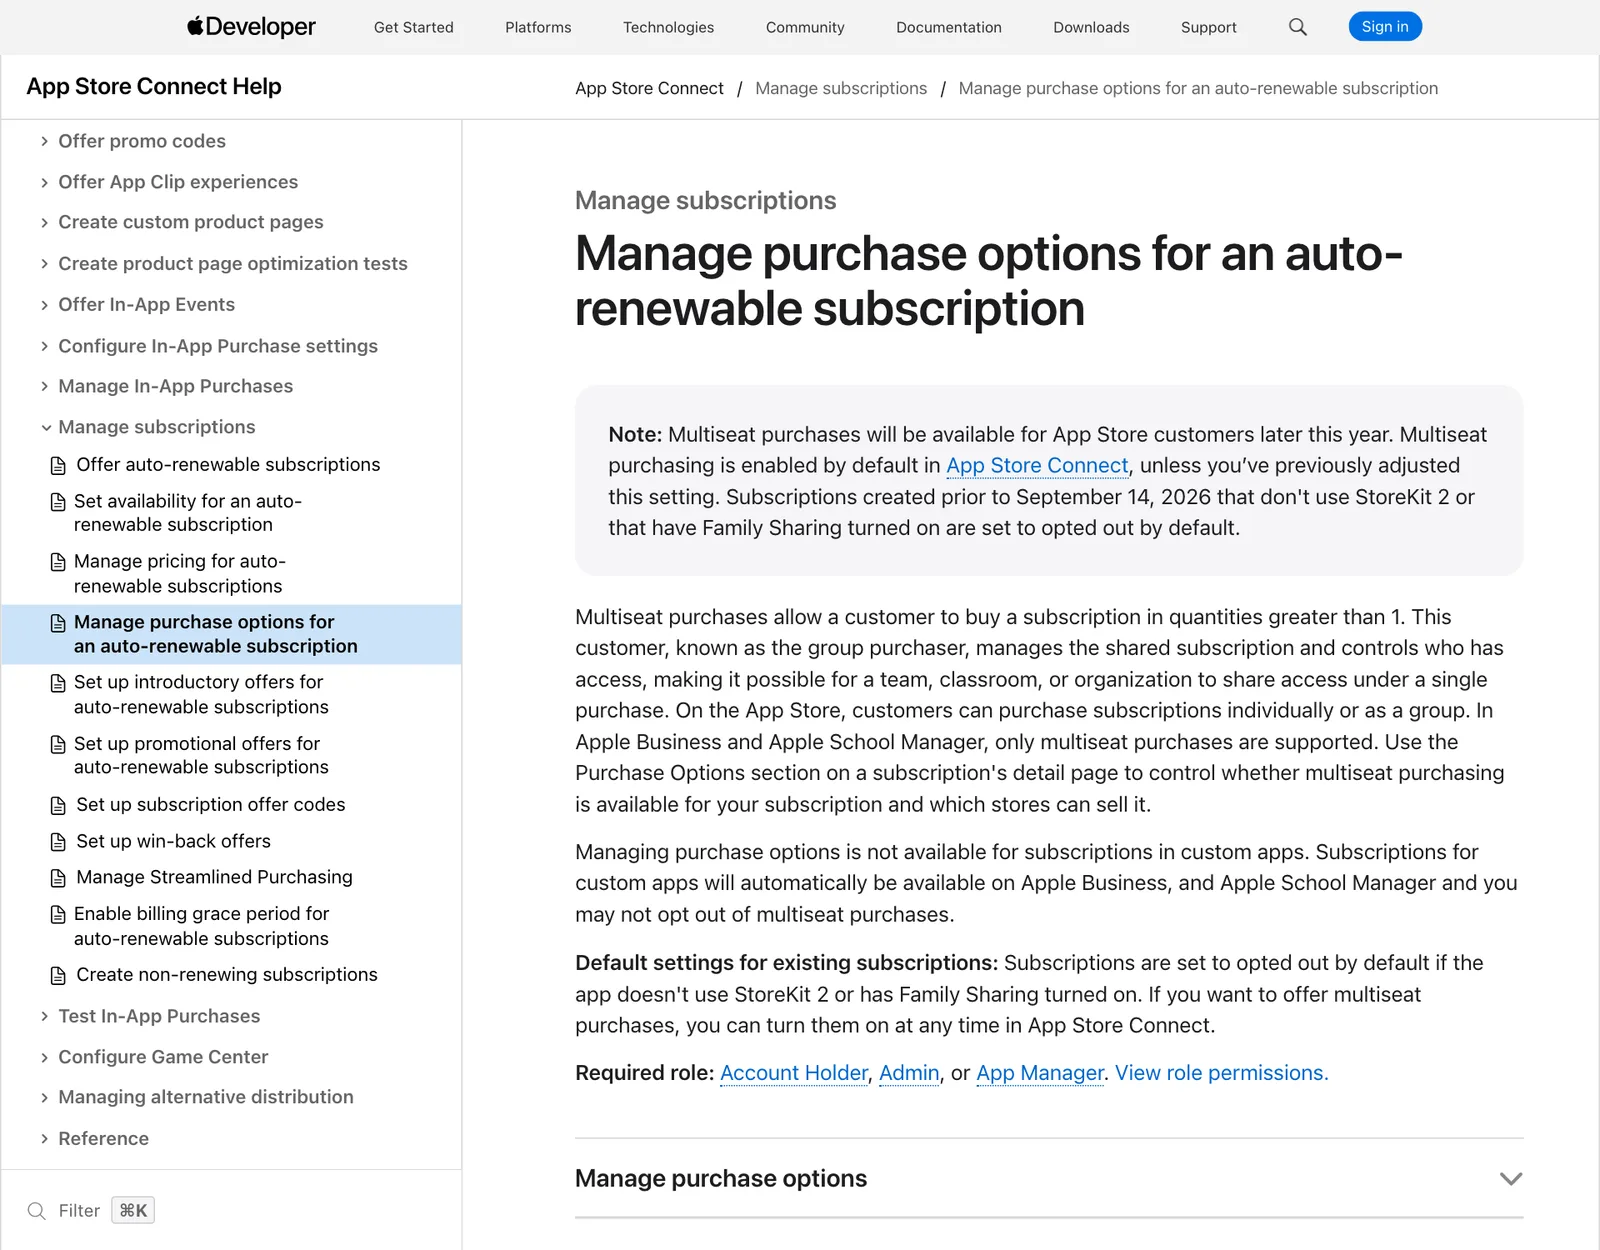Open the App Manager role link
The height and width of the screenshot is (1250, 1600).
(x=1040, y=1073)
